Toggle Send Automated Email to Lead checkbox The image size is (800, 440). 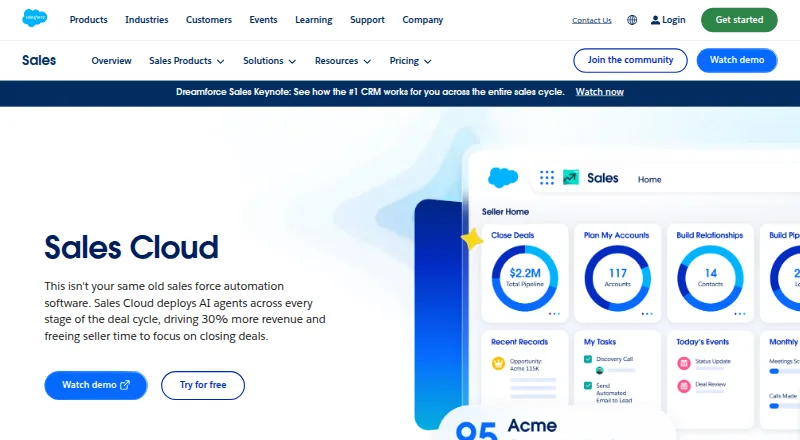588,385
